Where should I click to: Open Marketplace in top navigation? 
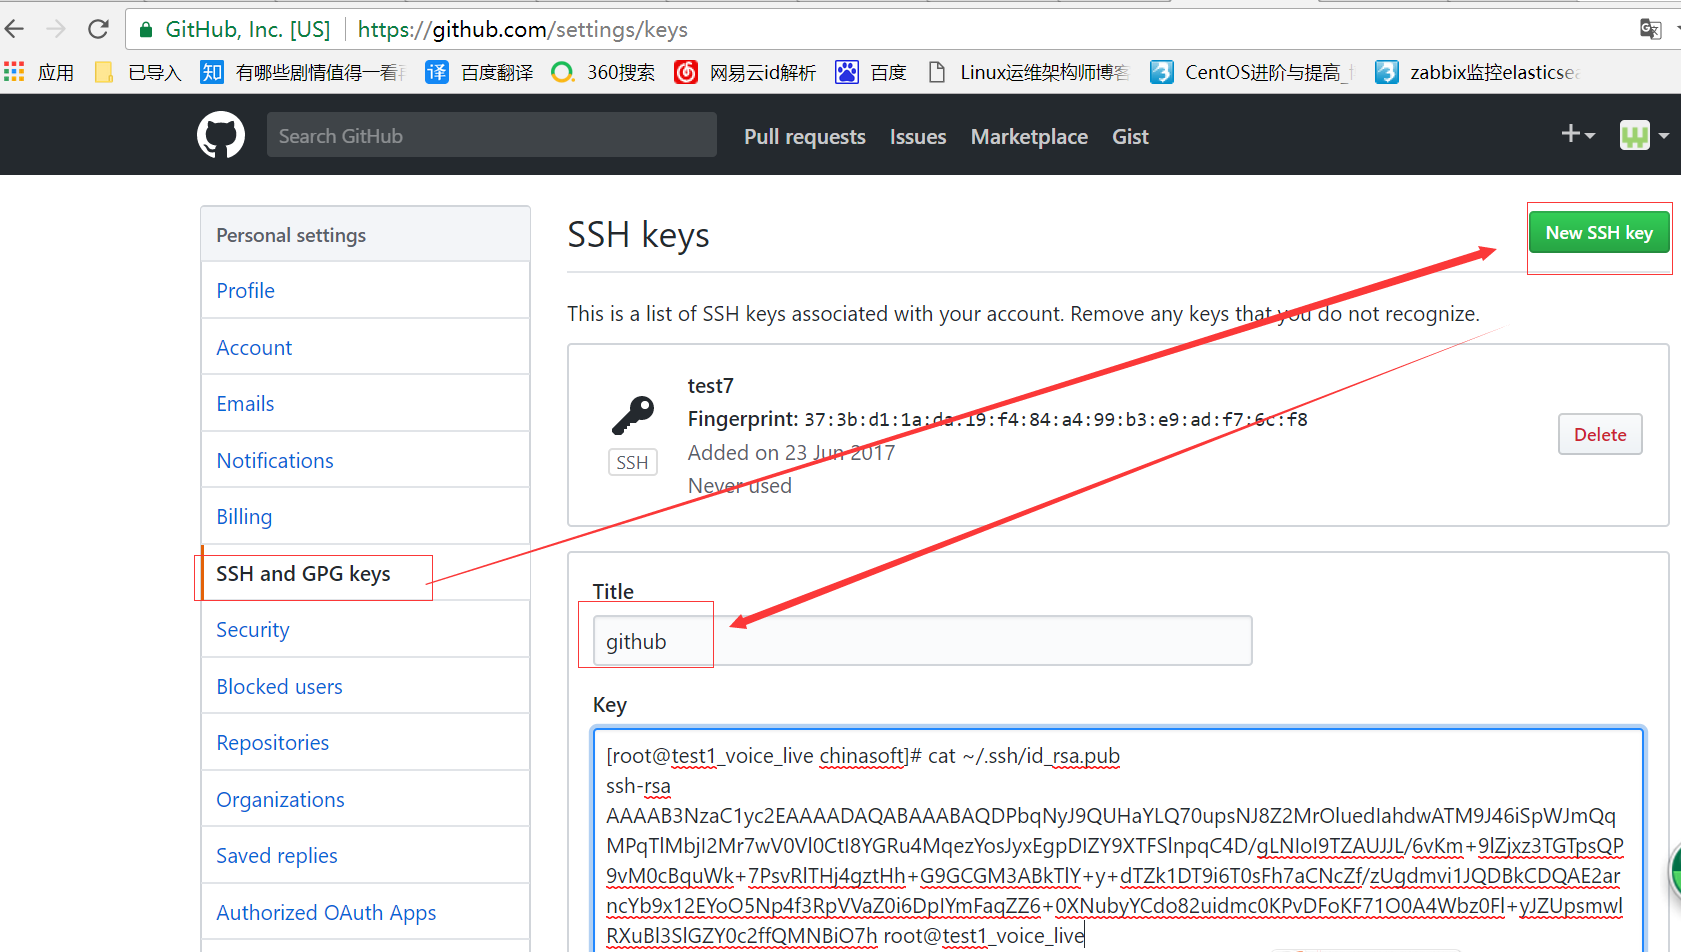[x=1029, y=137]
